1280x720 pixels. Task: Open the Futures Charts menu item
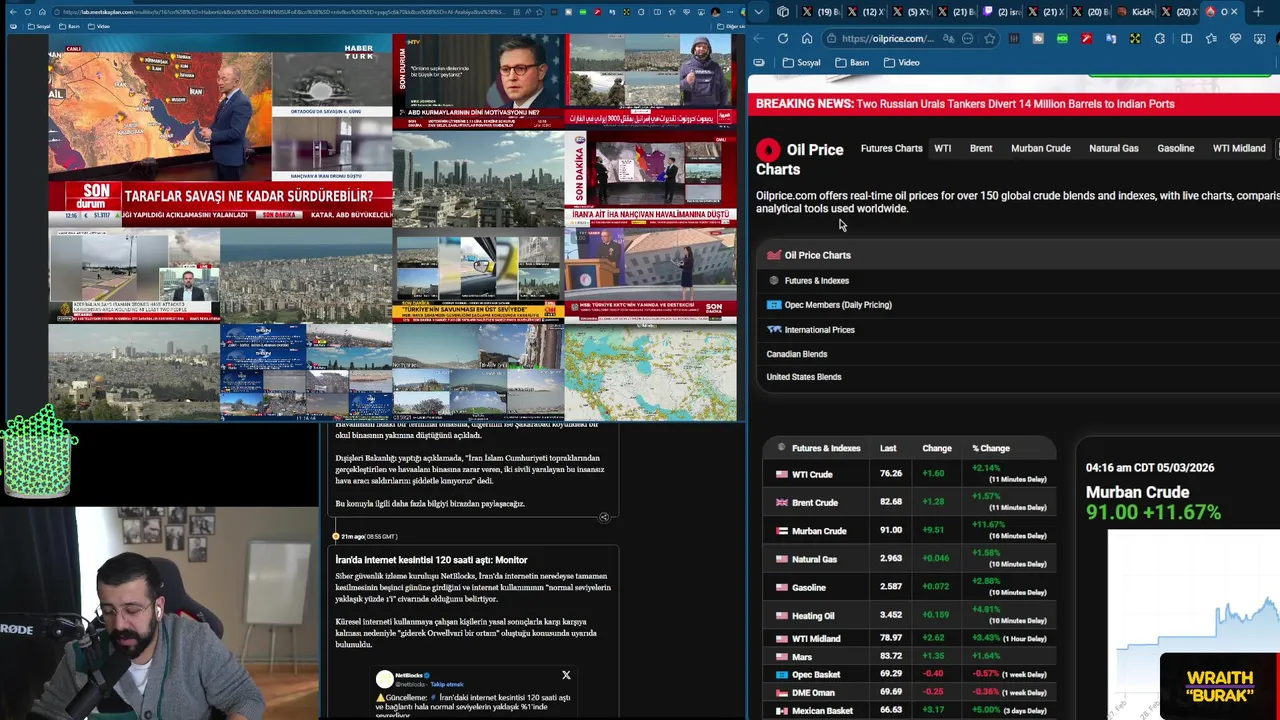coord(891,148)
